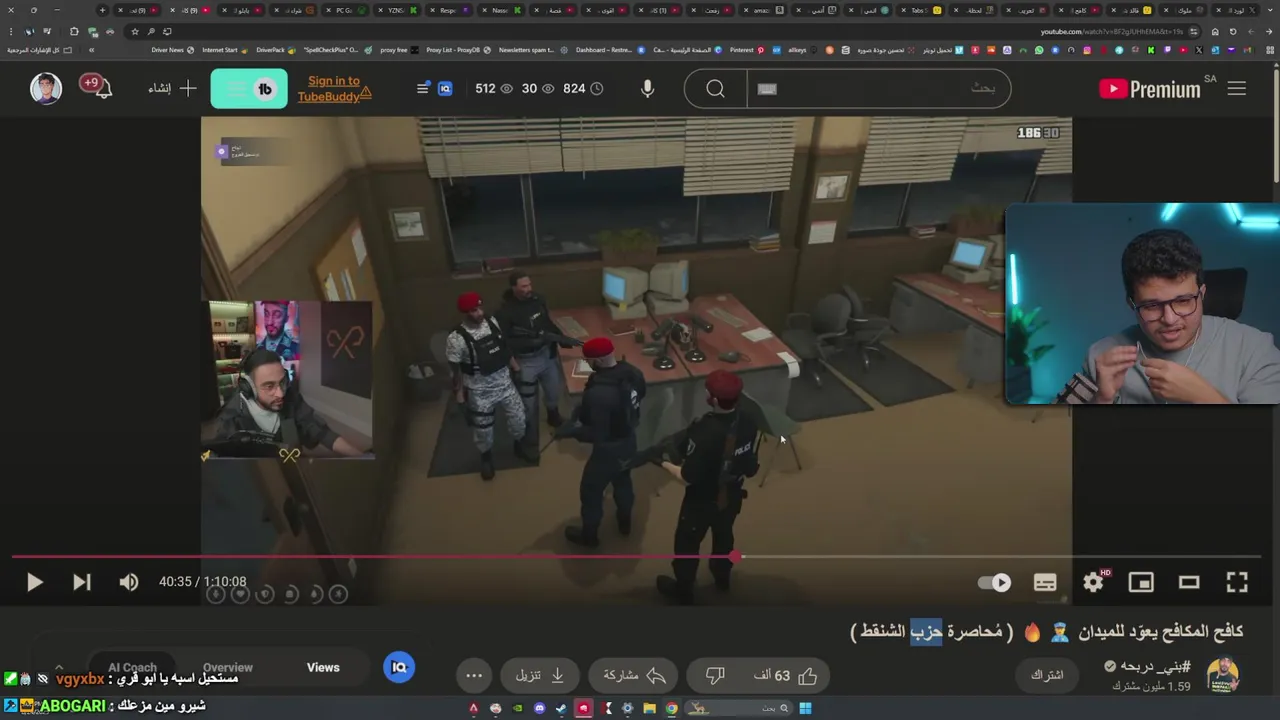
Task: Open Pinterest bookmark
Action: click(x=746, y=49)
